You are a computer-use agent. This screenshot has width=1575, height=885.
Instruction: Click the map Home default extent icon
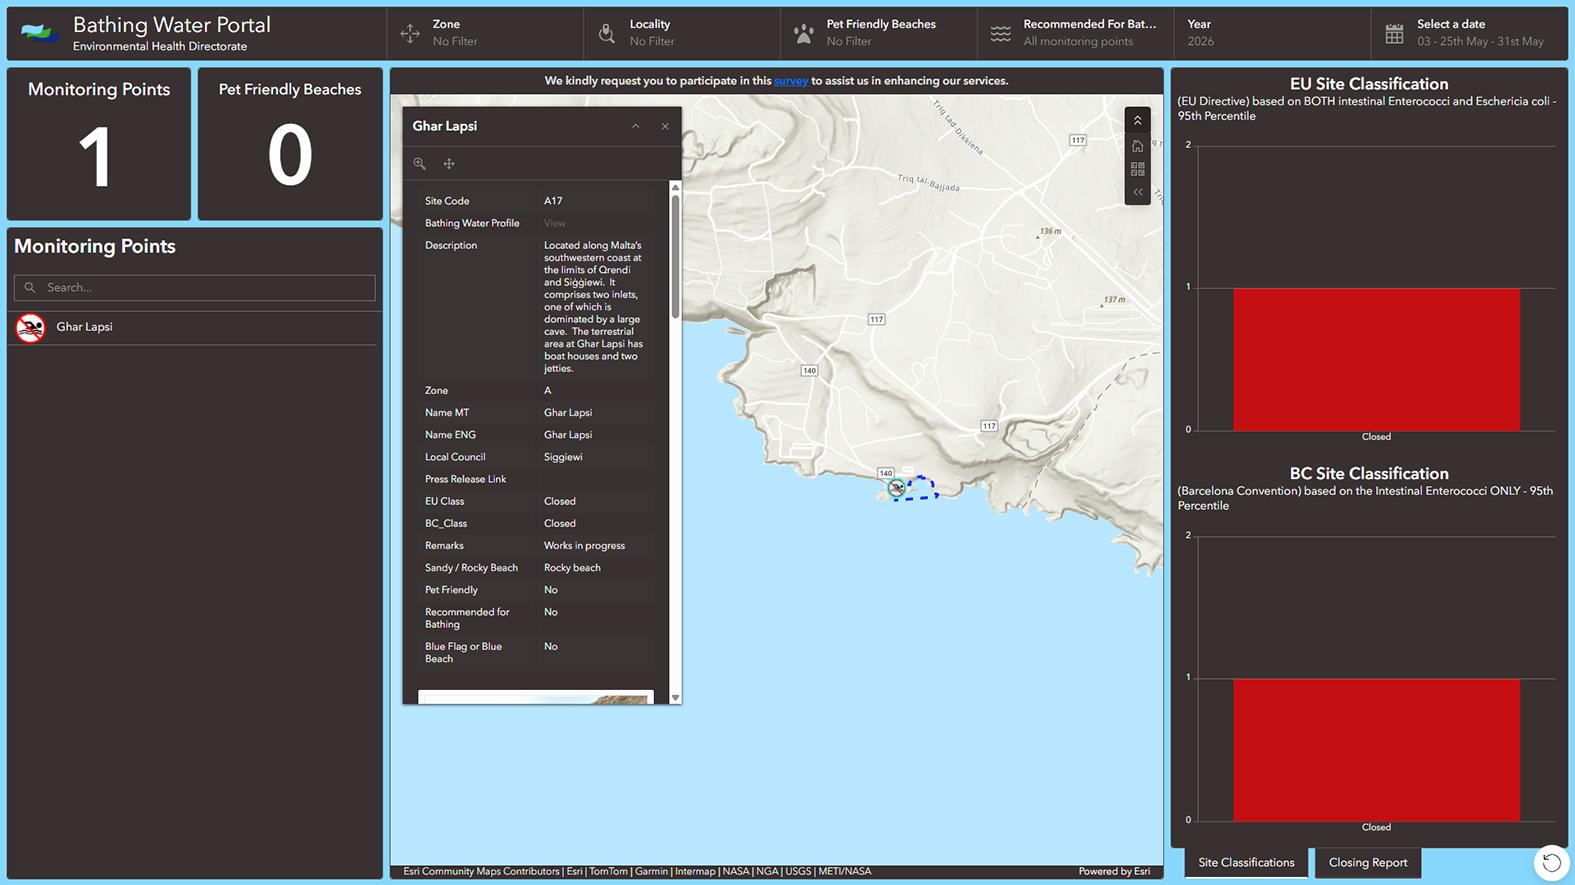pos(1137,146)
